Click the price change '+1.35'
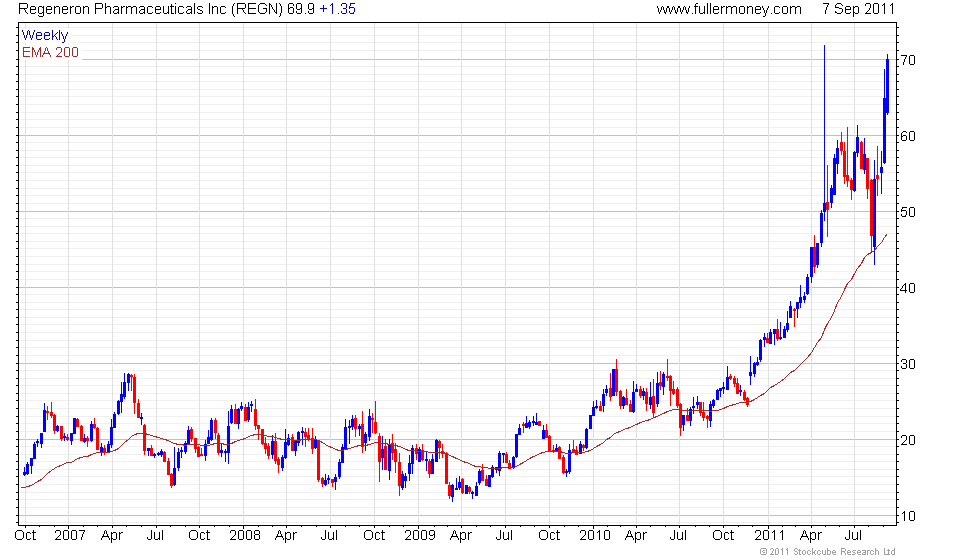The height and width of the screenshot is (560, 980). (x=338, y=9)
